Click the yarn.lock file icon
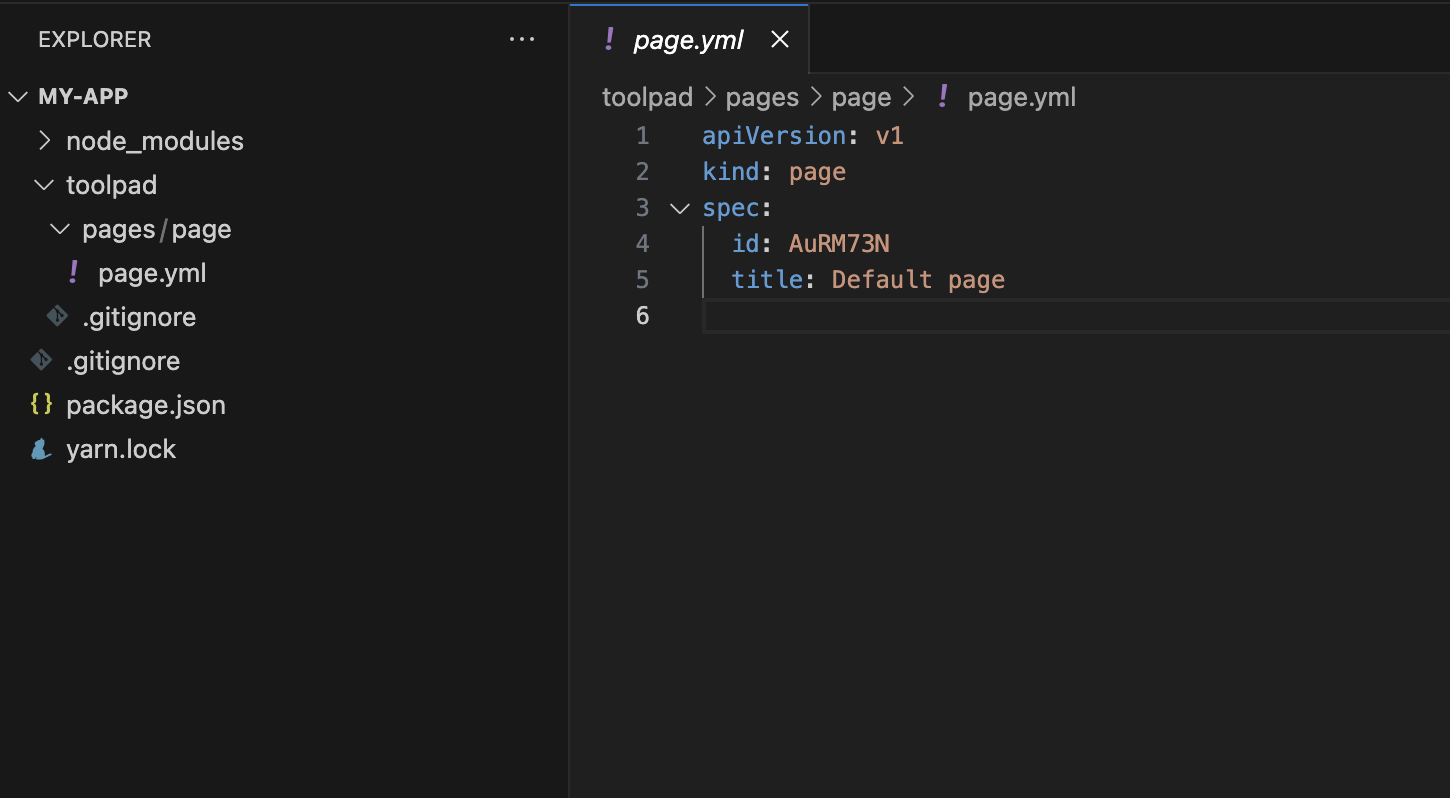 tap(41, 449)
